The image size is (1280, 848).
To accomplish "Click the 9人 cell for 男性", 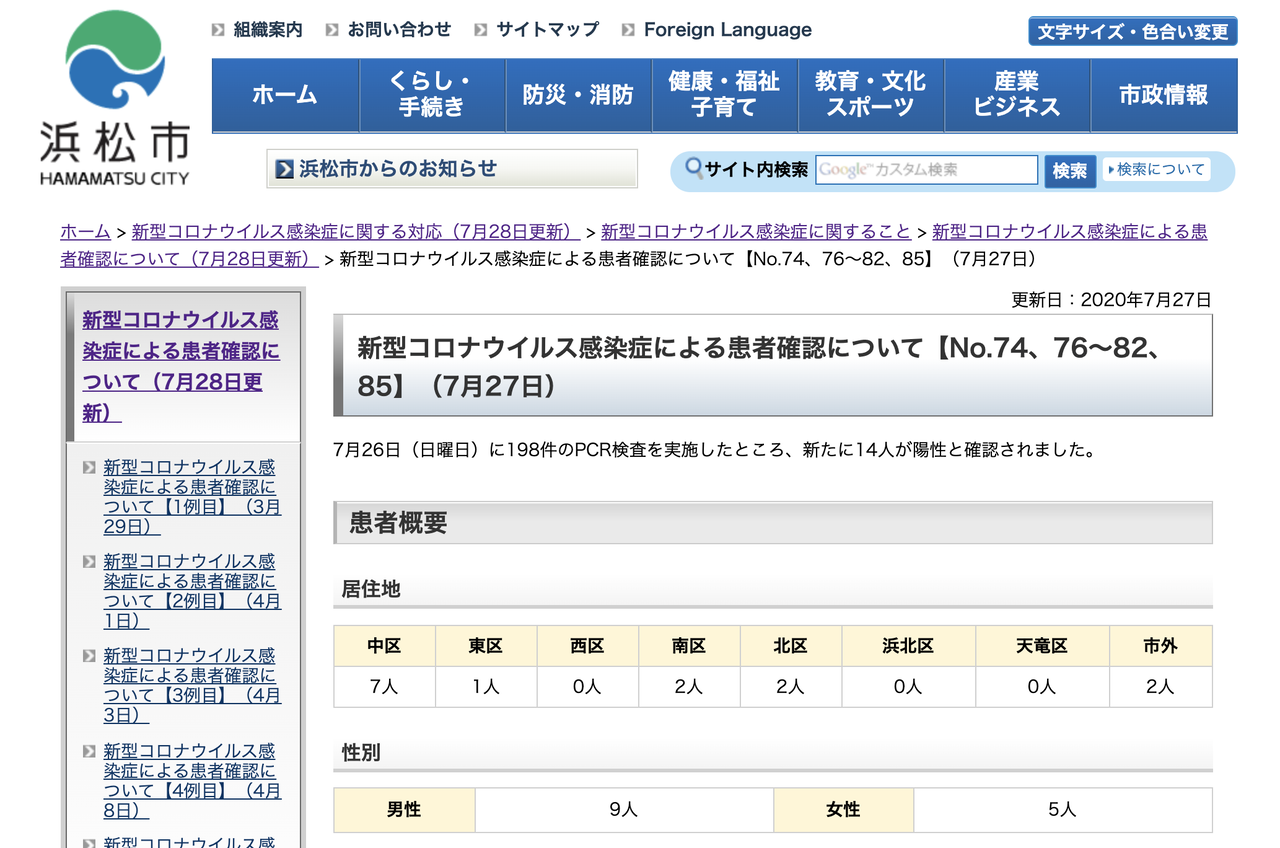I will 624,810.
